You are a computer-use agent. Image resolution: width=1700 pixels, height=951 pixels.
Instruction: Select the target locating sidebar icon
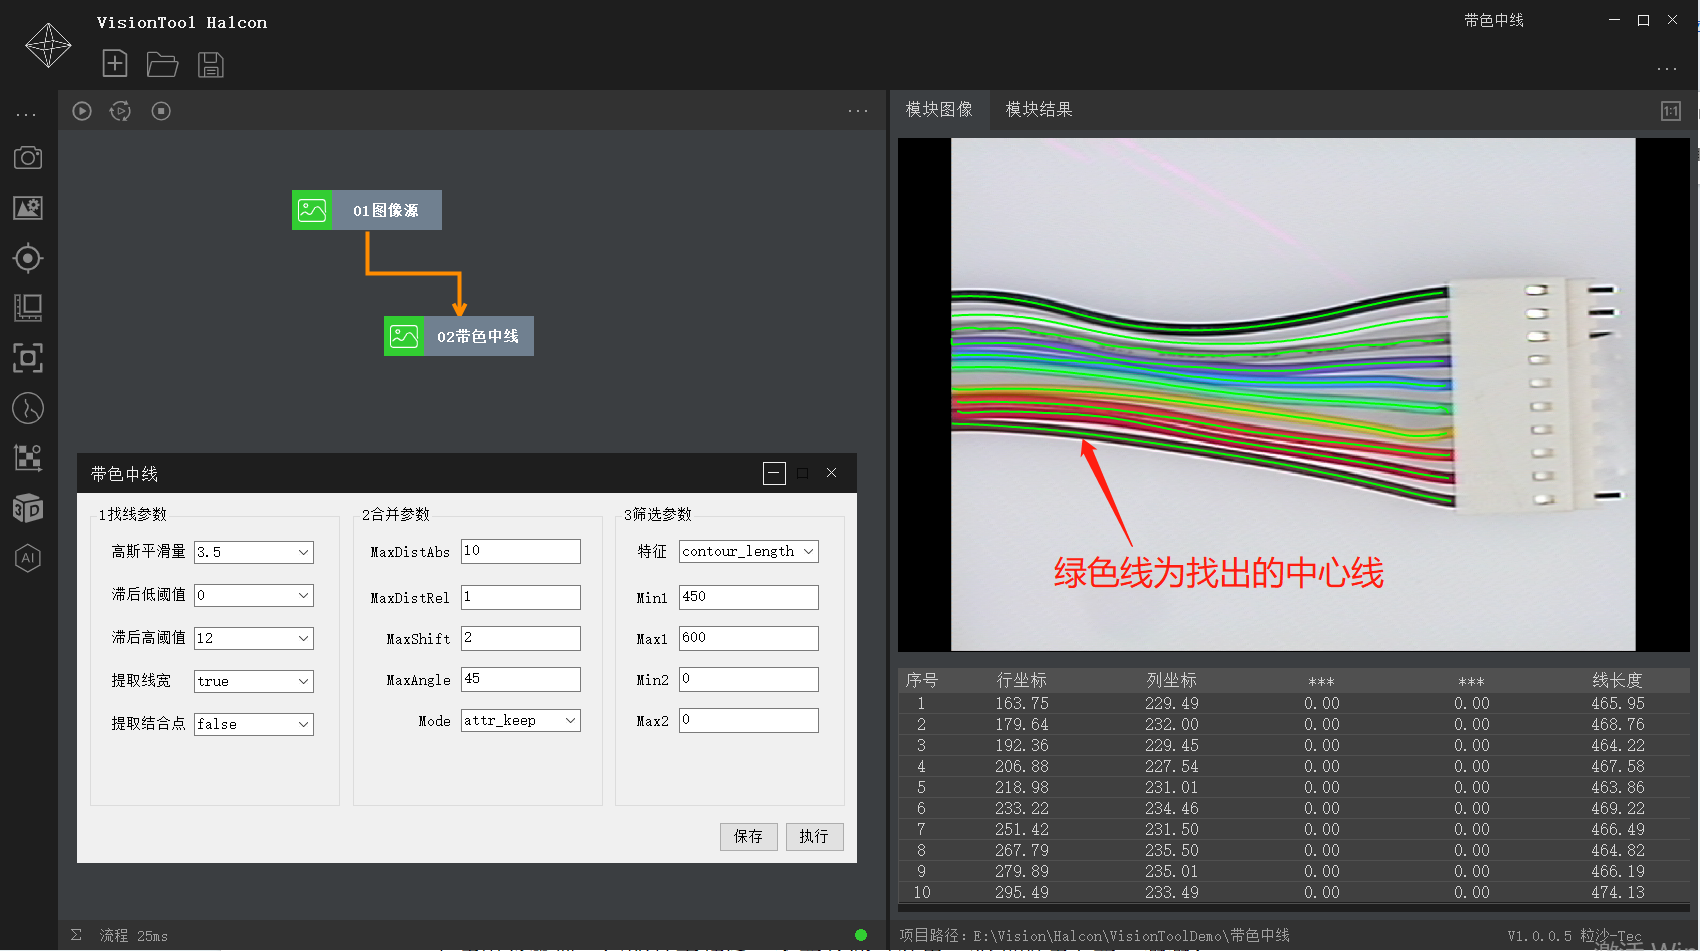click(x=28, y=258)
